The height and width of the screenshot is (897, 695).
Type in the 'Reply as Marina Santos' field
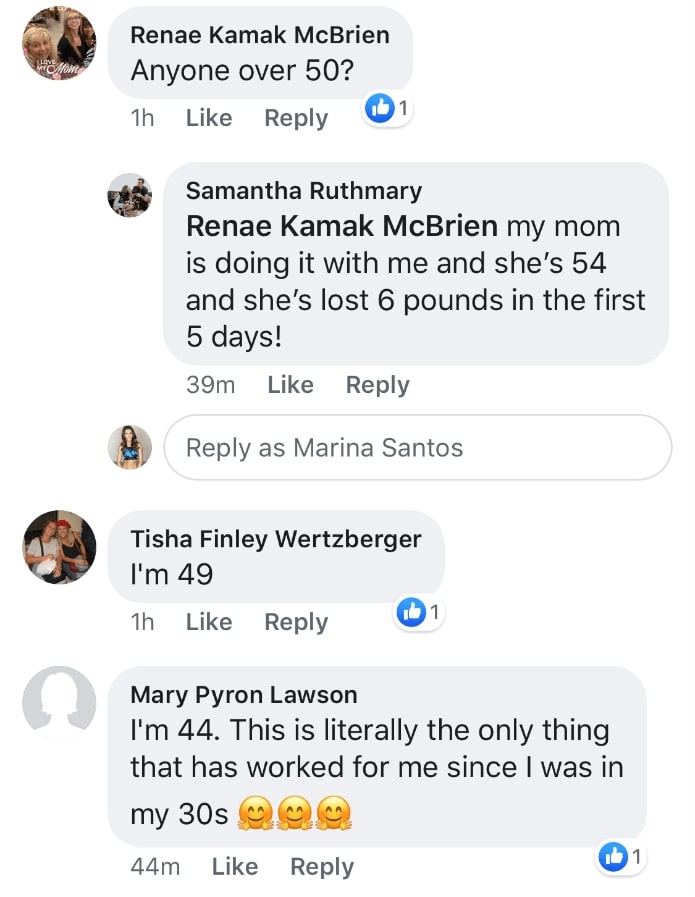pos(417,448)
